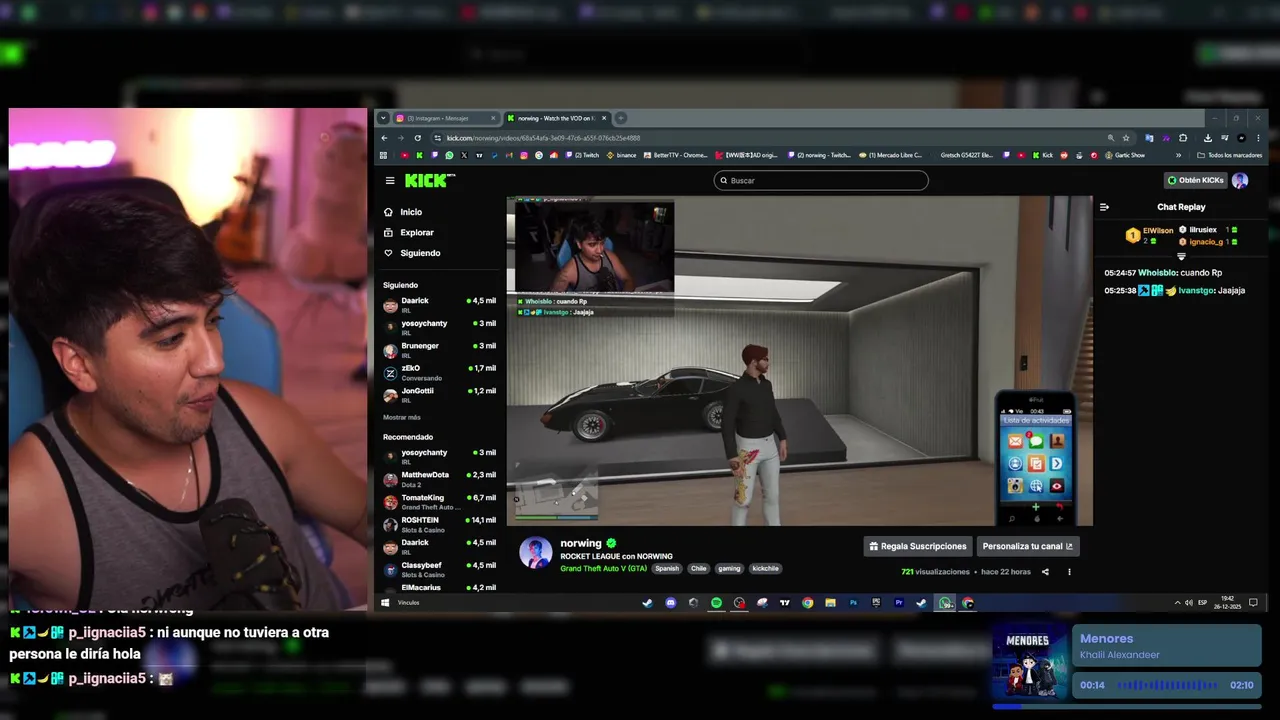Bookmark this page with star icon
The width and height of the screenshot is (1280, 720).
point(1126,138)
